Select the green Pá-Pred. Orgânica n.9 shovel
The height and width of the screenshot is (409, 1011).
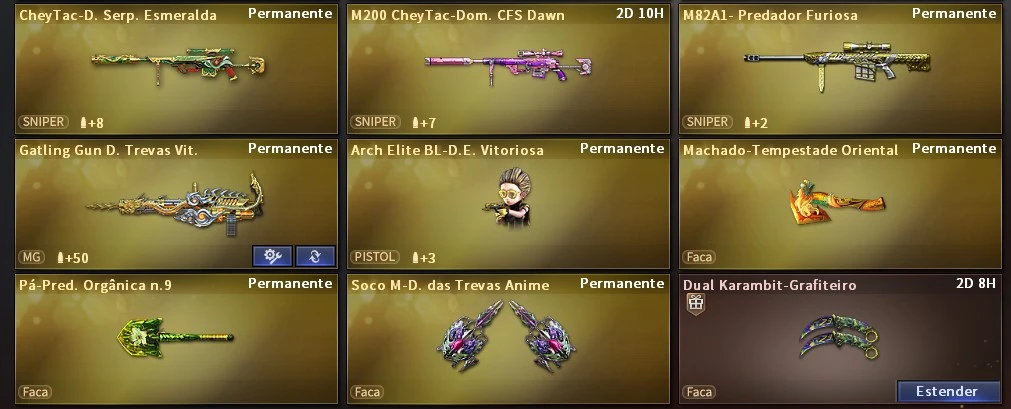click(x=175, y=337)
